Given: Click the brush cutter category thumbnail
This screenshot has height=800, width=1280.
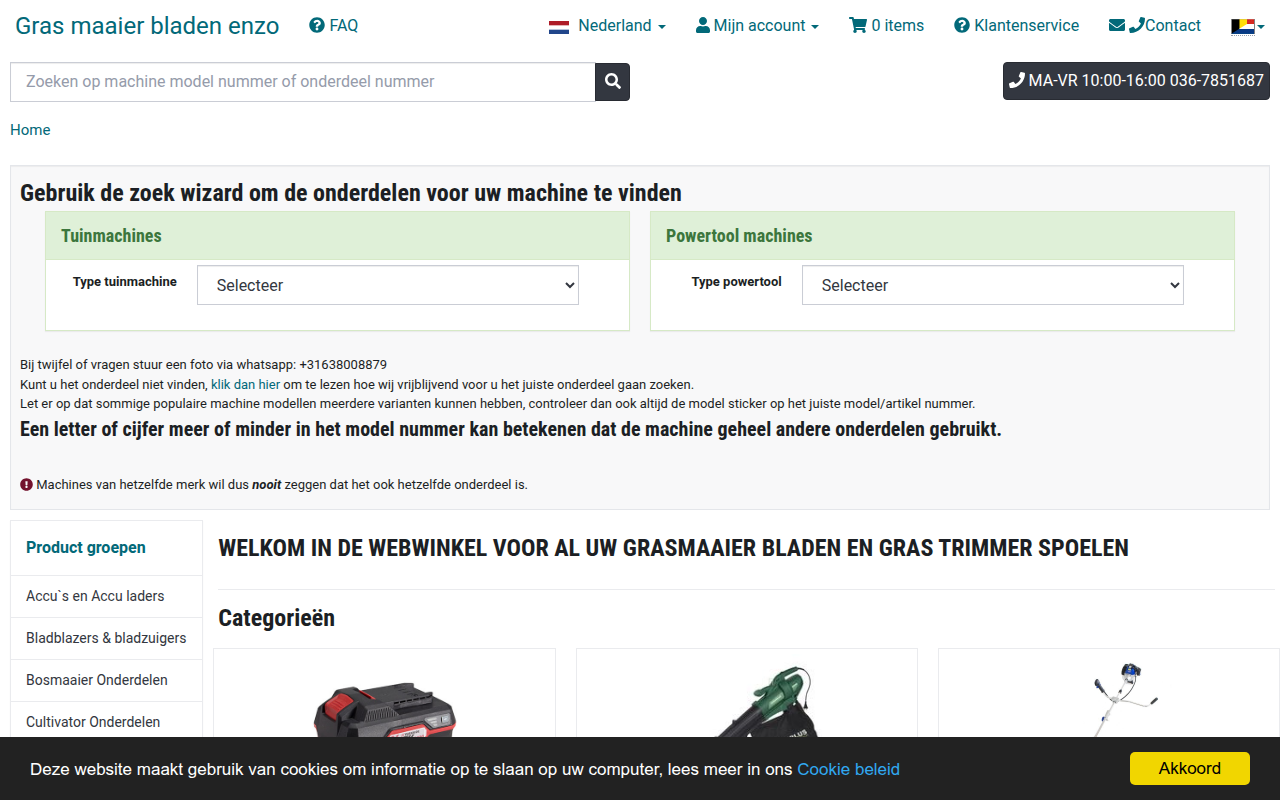Looking at the screenshot, I should click(x=1124, y=700).
